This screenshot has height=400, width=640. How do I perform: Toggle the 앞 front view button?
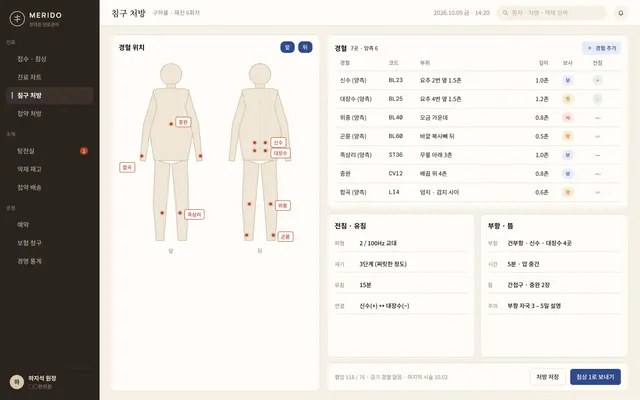pos(287,47)
